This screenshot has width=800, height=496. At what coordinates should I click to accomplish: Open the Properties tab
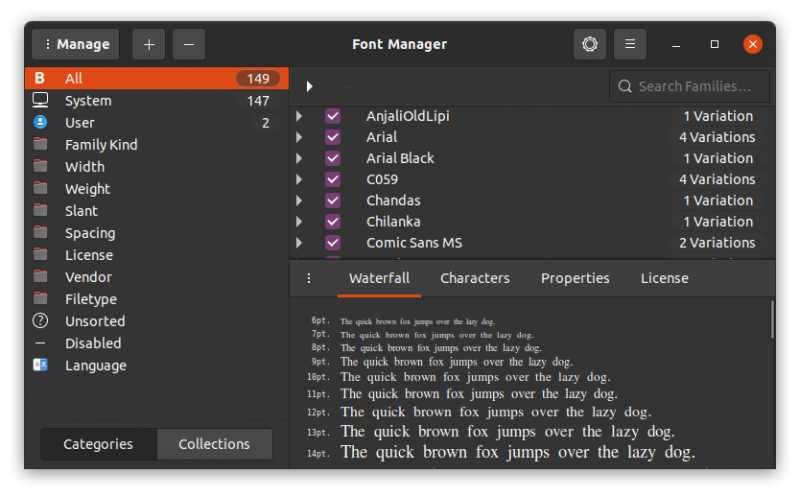(x=575, y=278)
